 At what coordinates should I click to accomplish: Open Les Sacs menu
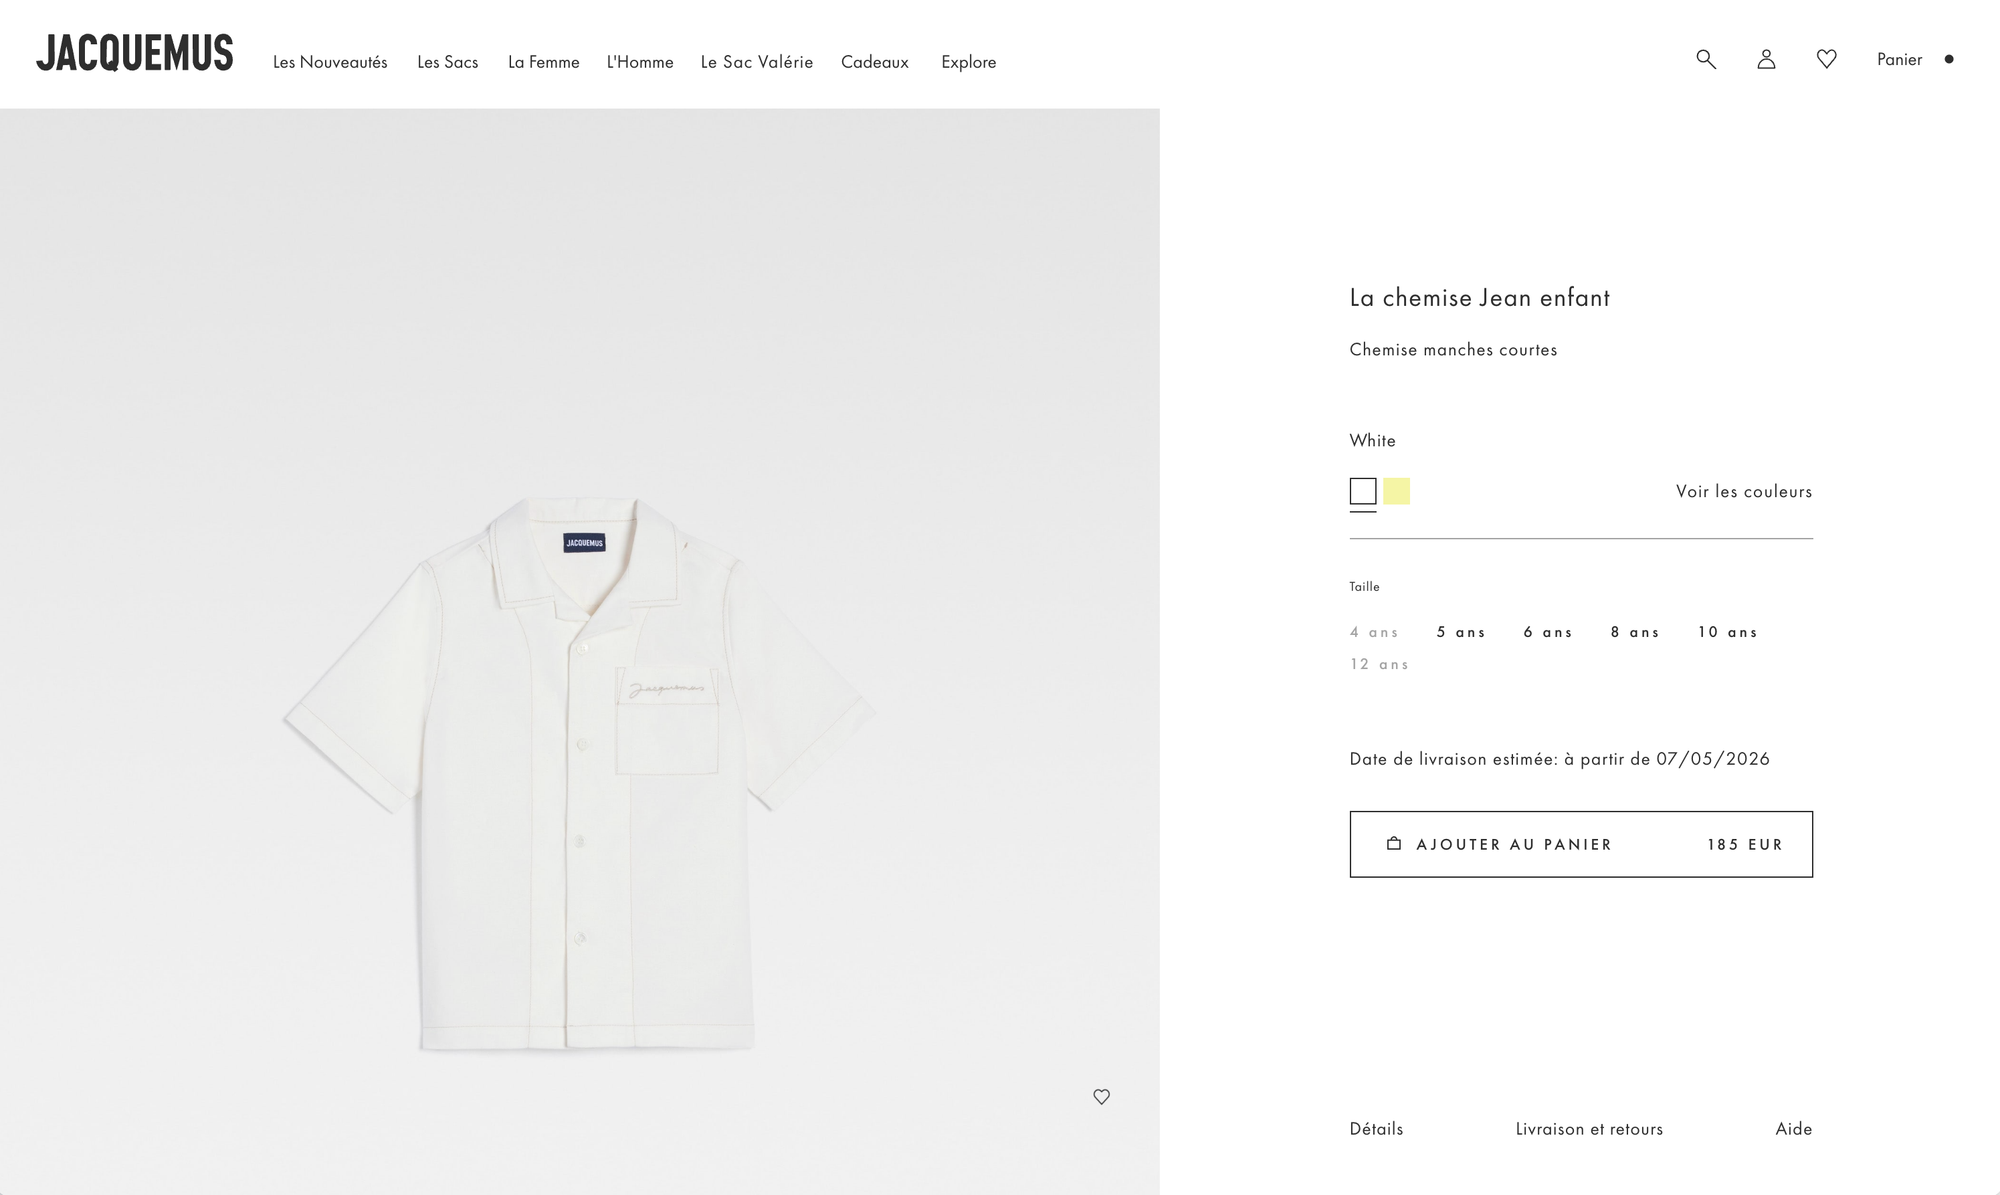point(447,62)
